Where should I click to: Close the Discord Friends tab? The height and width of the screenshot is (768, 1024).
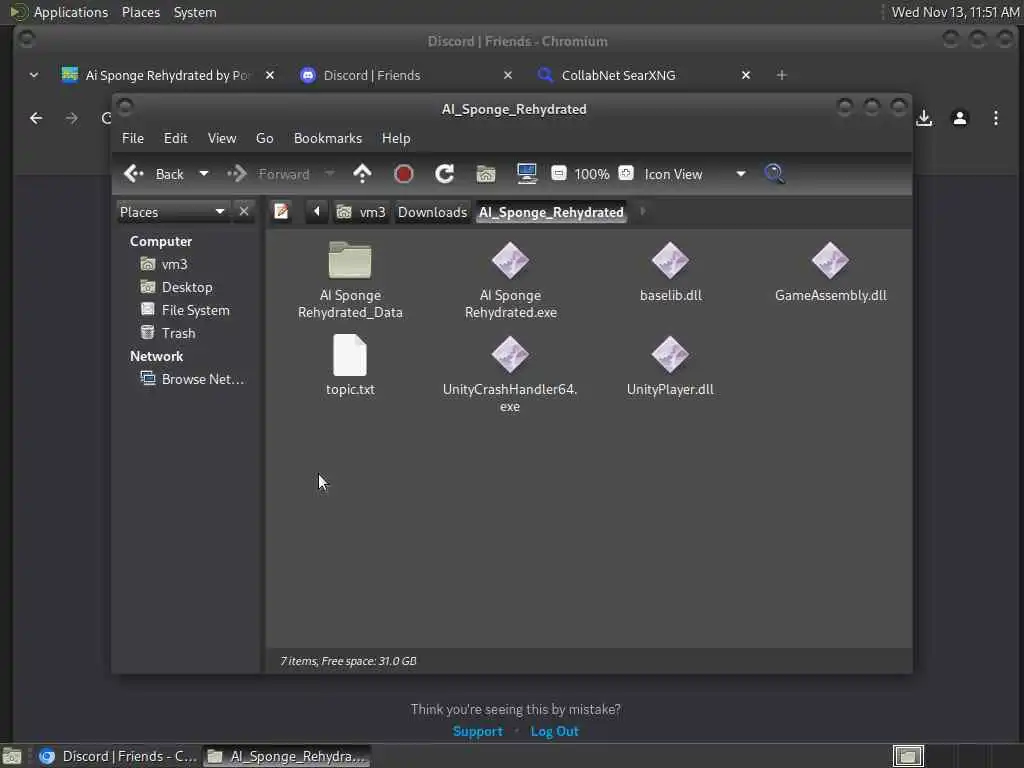click(x=507, y=75)
